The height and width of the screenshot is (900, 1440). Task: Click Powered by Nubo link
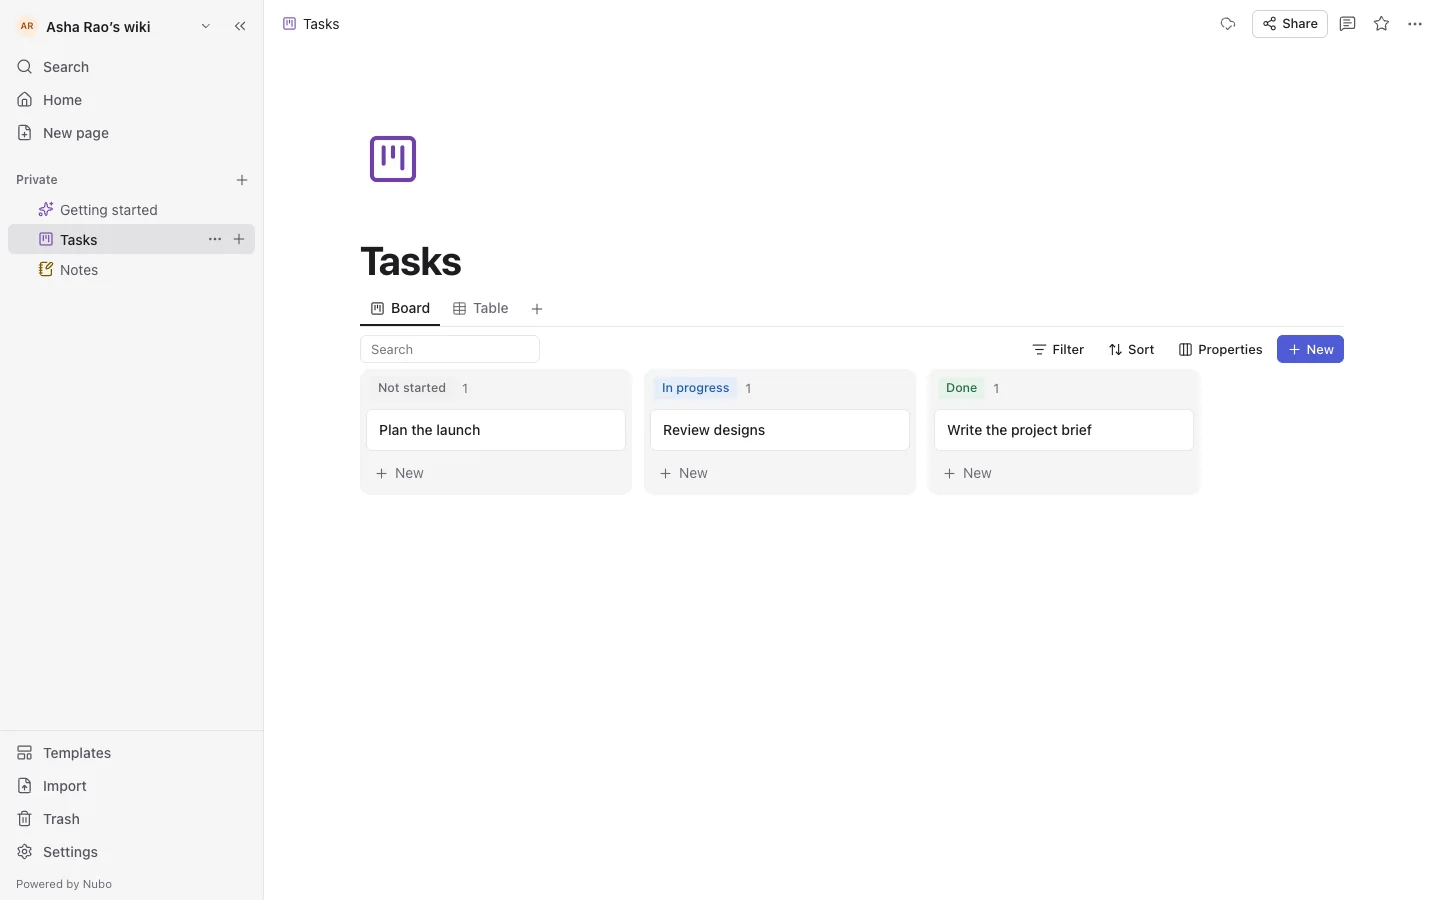click(64, 884)
